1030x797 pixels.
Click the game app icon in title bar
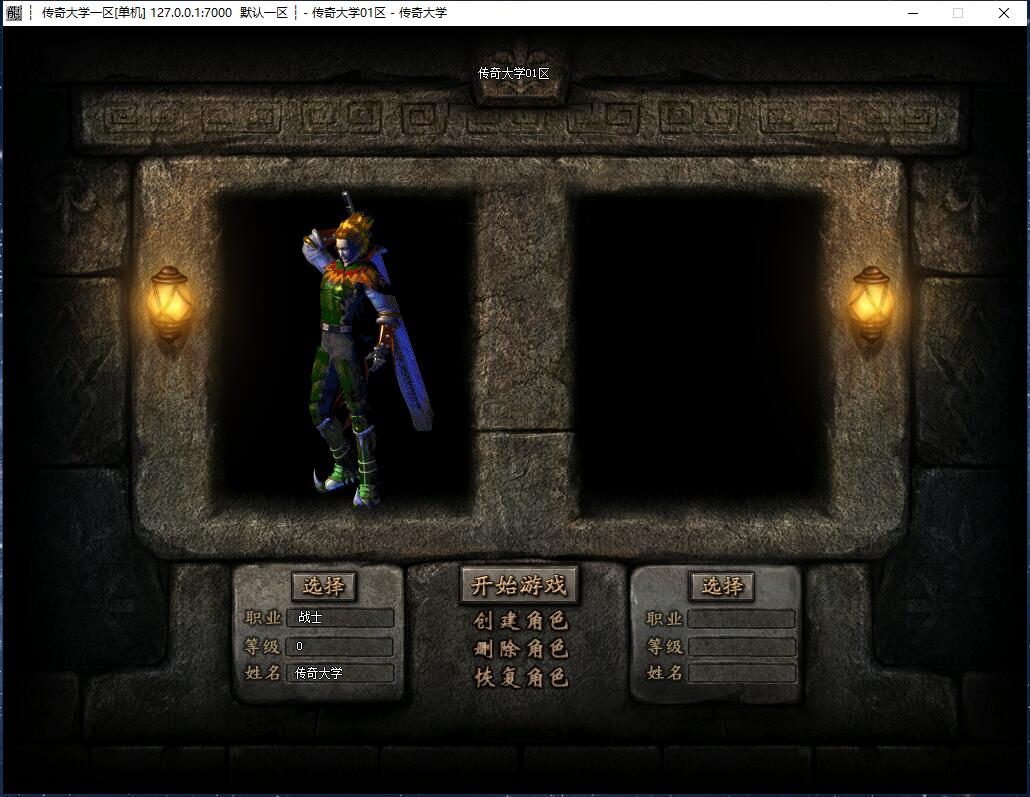tap(14, 12)
